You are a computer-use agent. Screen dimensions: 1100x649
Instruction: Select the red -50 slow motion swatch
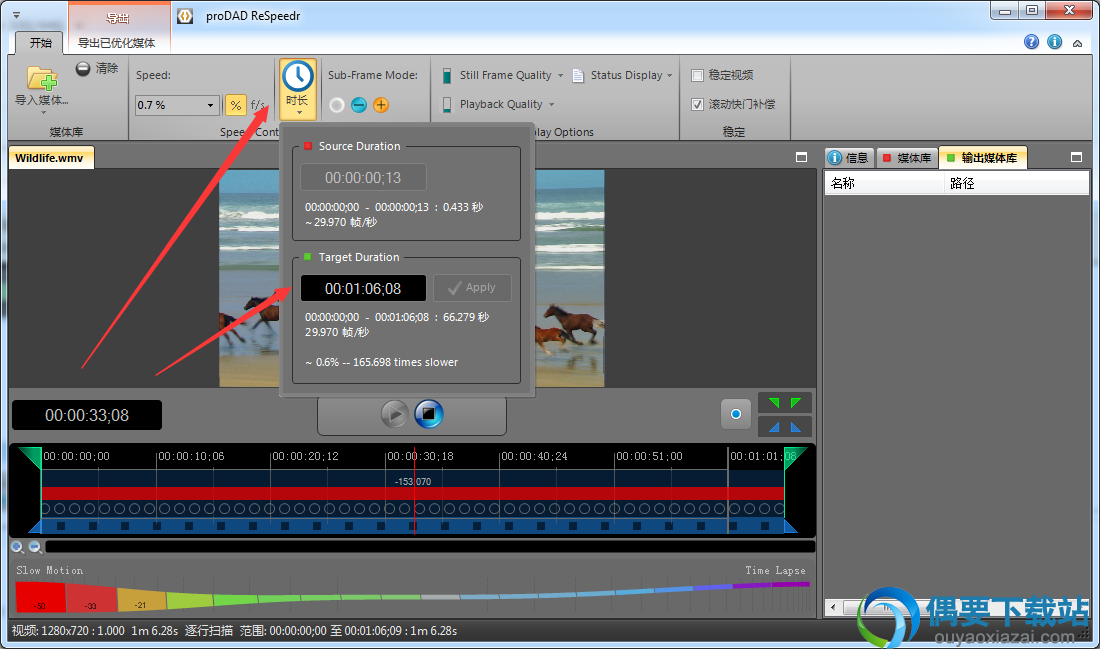tap(41, 598)
